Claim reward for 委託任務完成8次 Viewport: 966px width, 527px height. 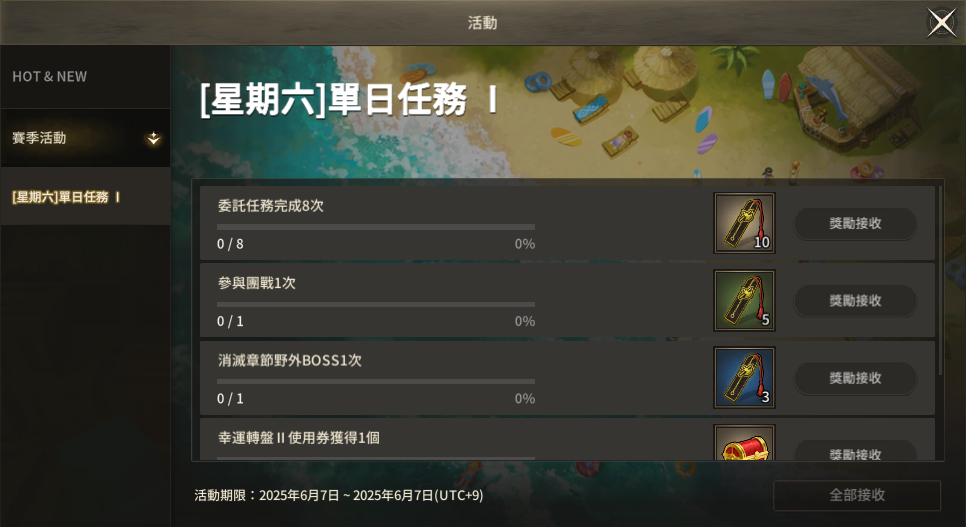pos(855,223)
